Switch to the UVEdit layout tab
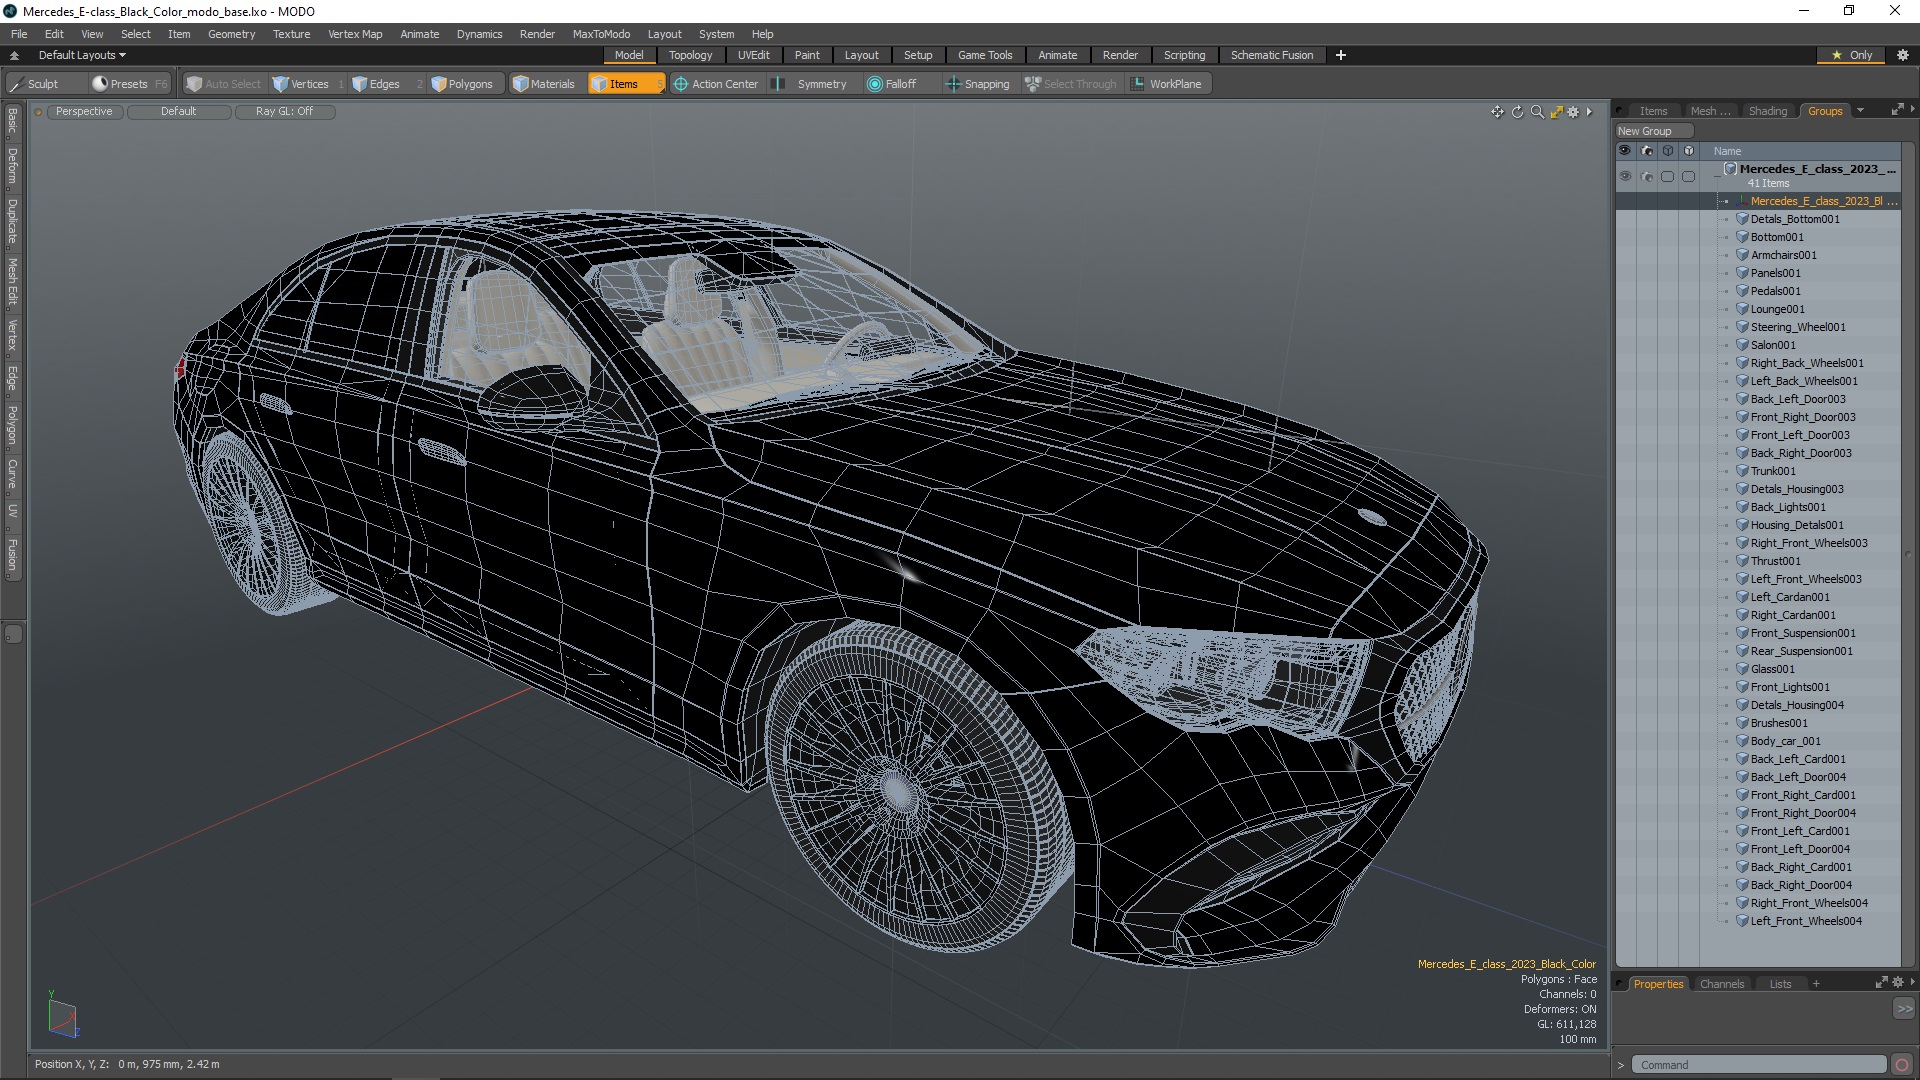Image resolution: width=1920 pixels, height=1080 pixels. point(753,55)
